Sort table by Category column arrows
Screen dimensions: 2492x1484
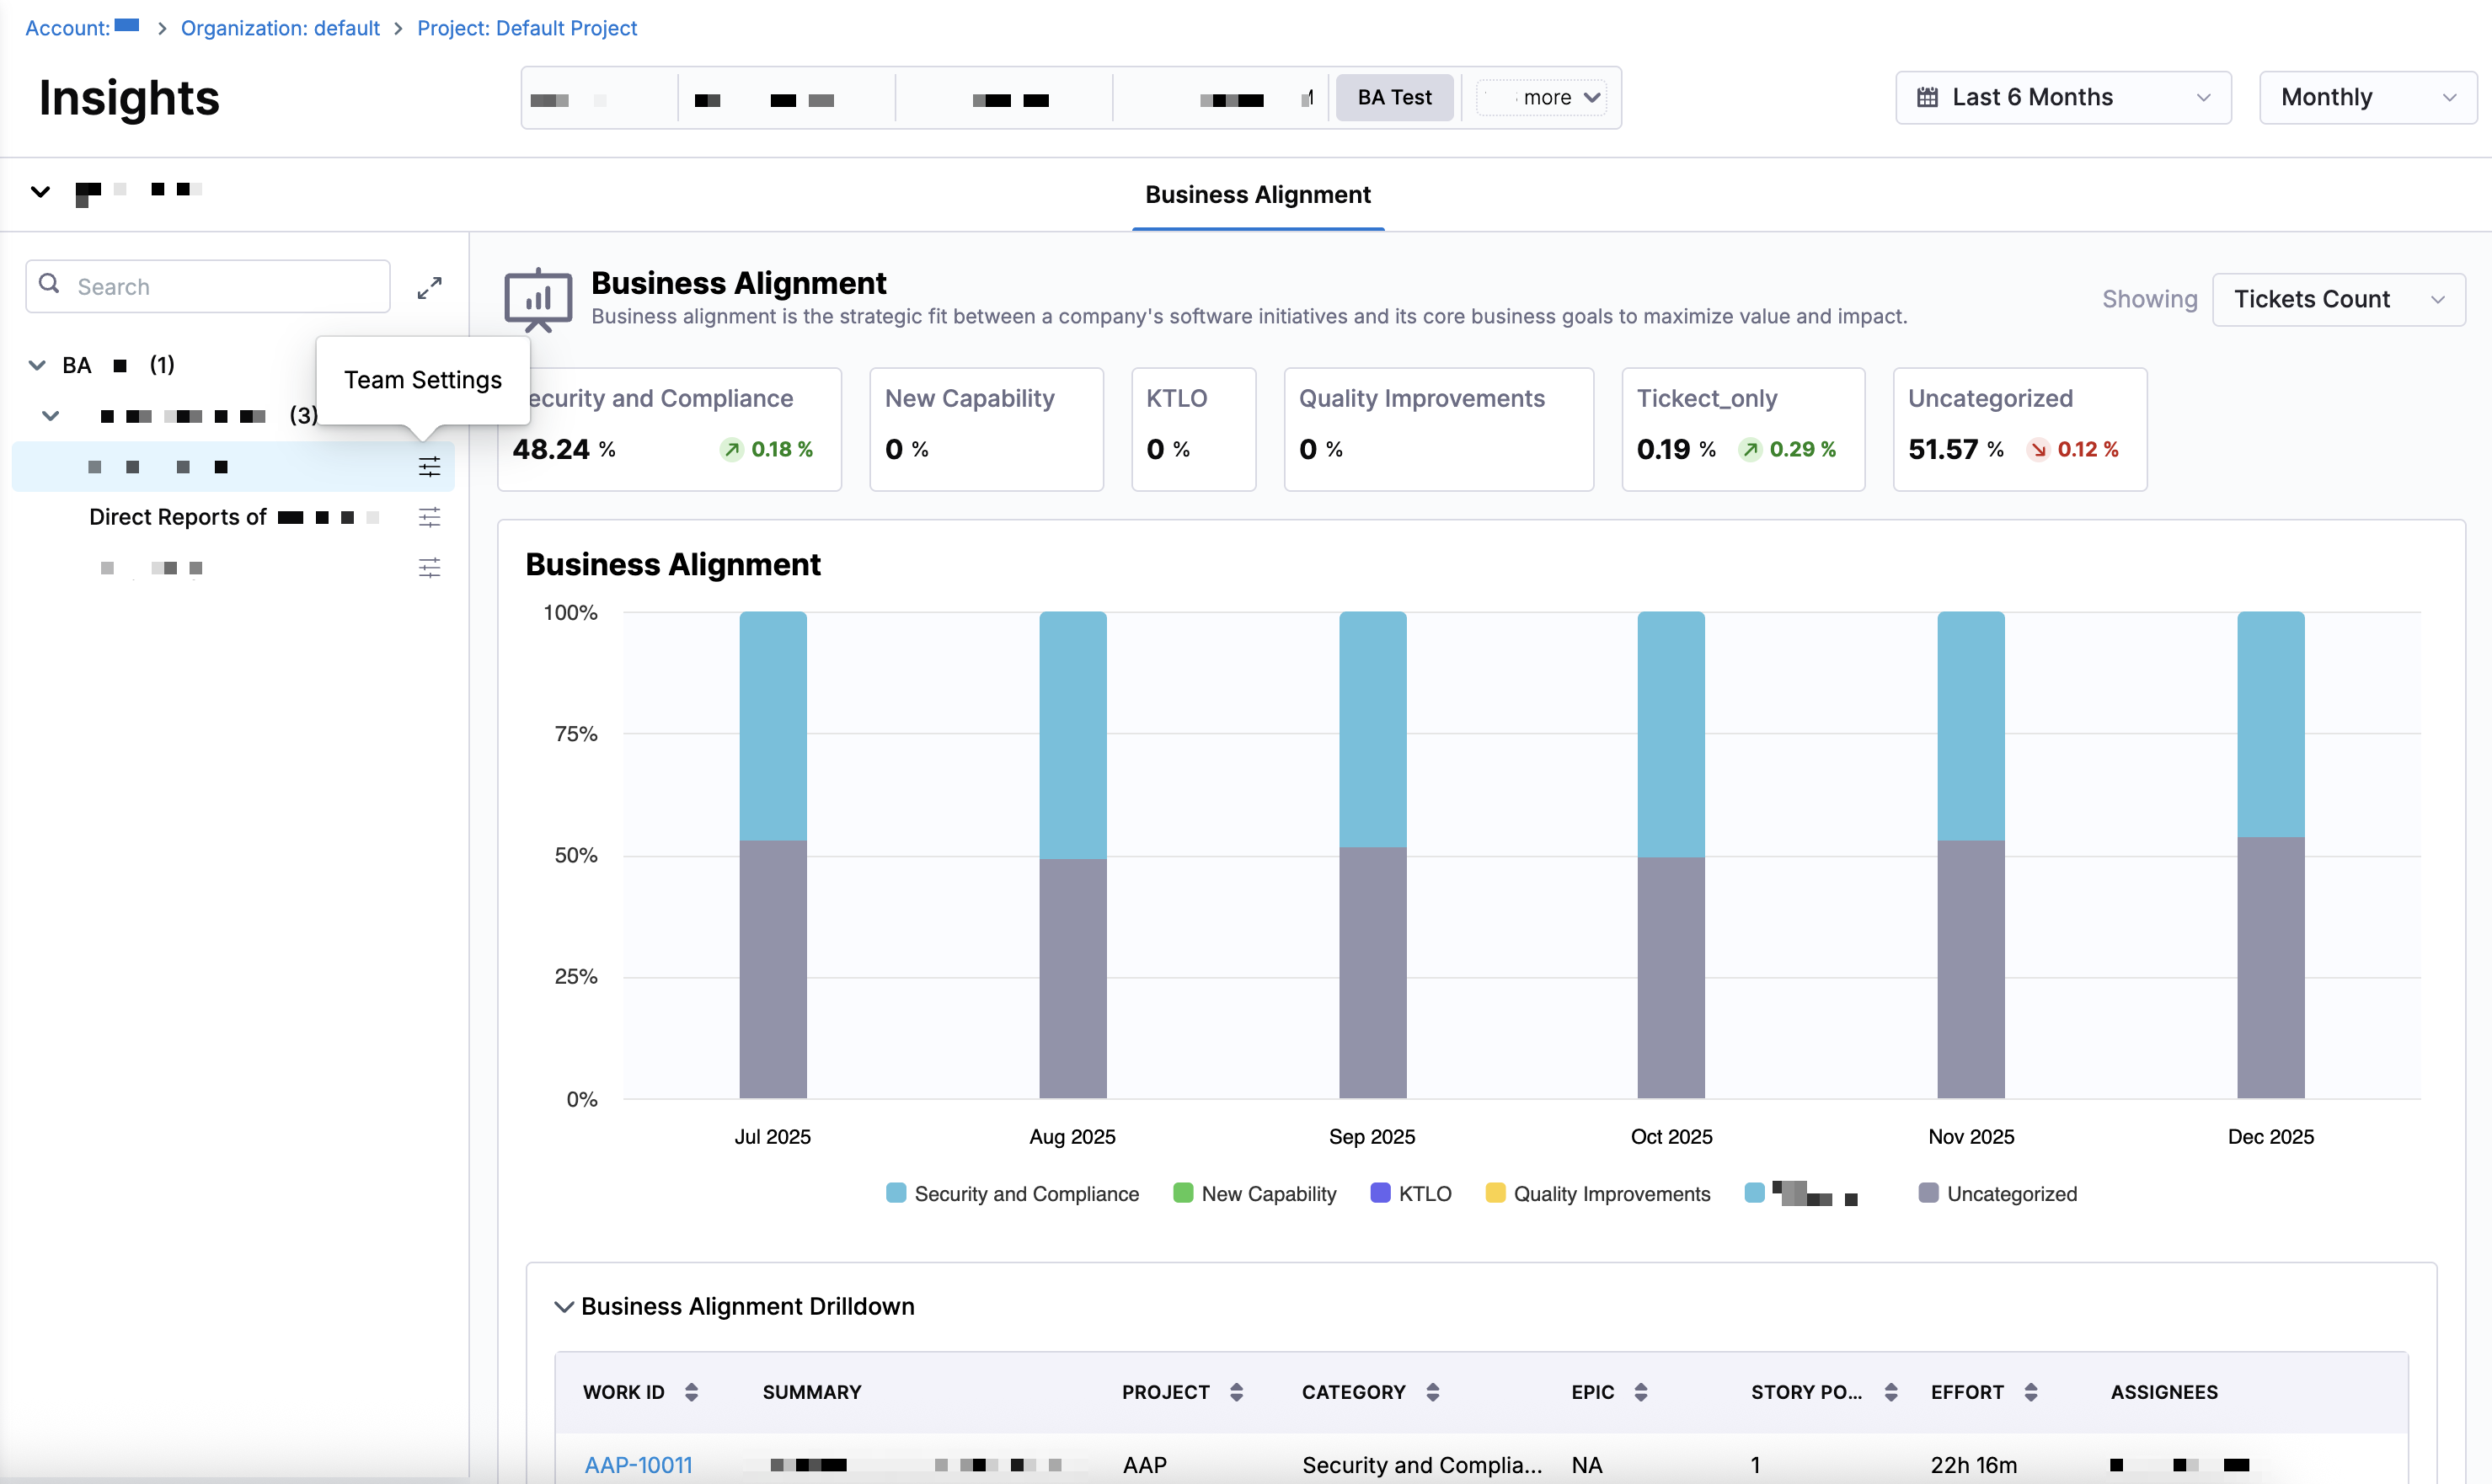point(1432,1392)
